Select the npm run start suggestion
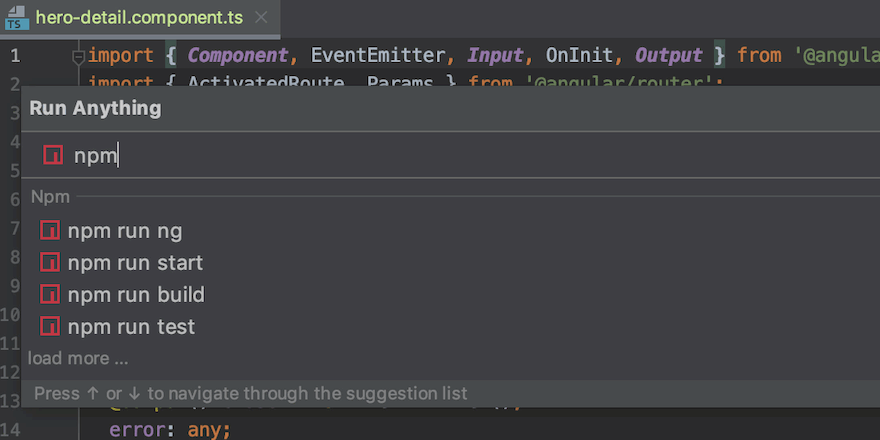880x440 pixels. pyautogui.click(x=451, y=263)
